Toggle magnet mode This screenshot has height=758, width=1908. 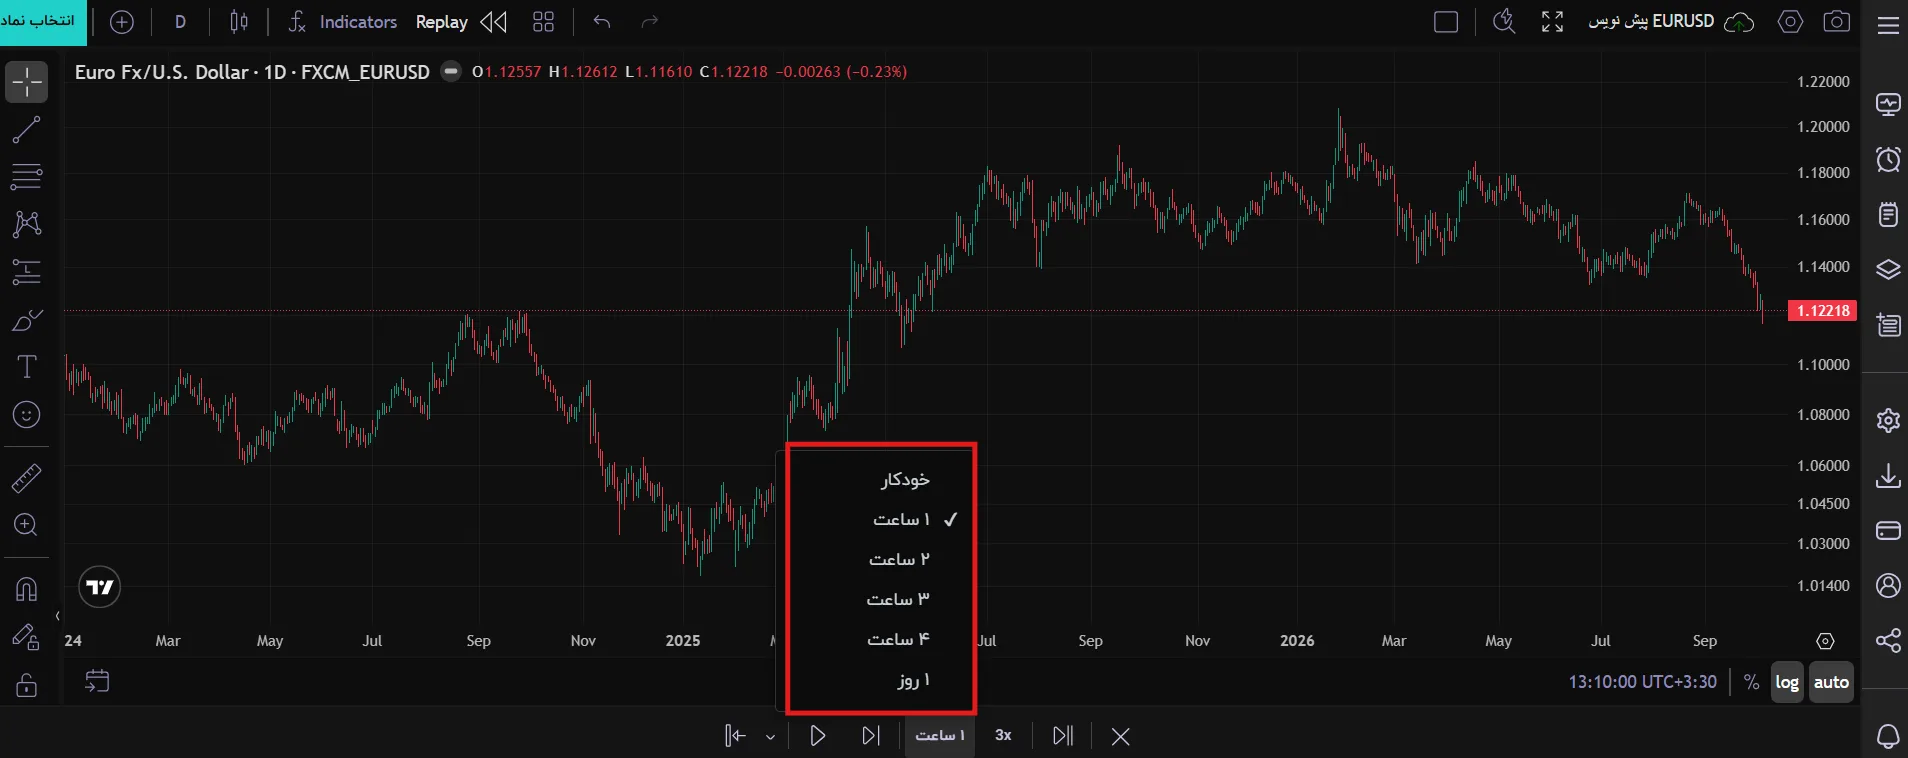point(27,589)
